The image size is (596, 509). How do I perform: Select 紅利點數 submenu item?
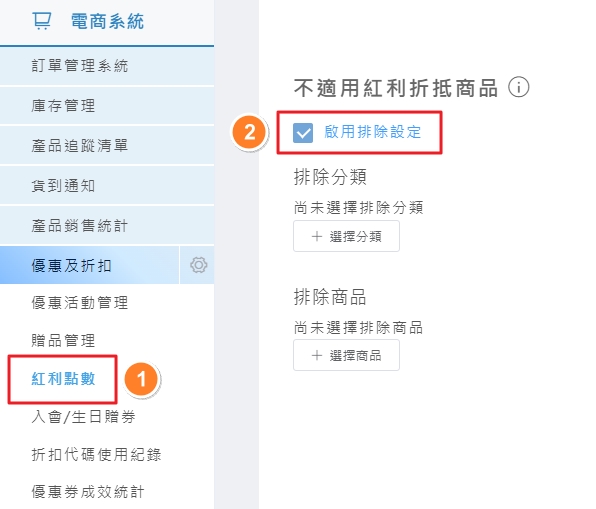(x=63, y=379)
